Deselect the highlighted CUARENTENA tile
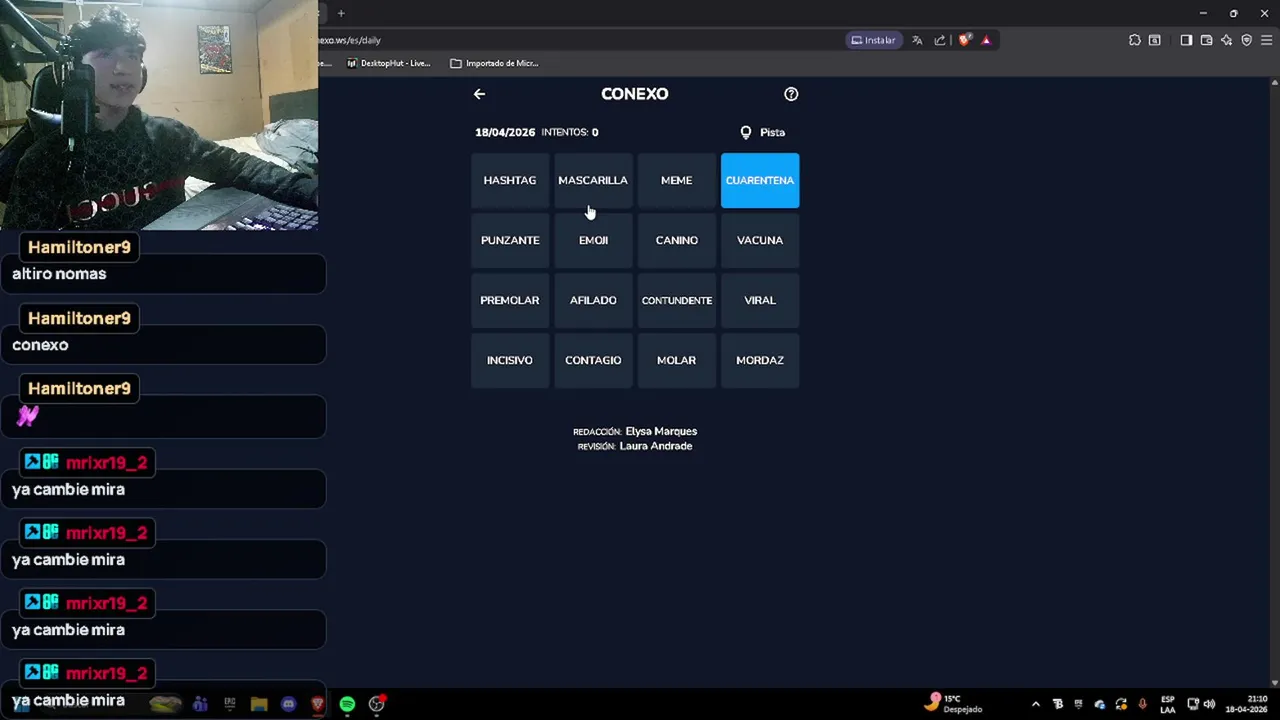1280x720 pixels. click(760, 180)
